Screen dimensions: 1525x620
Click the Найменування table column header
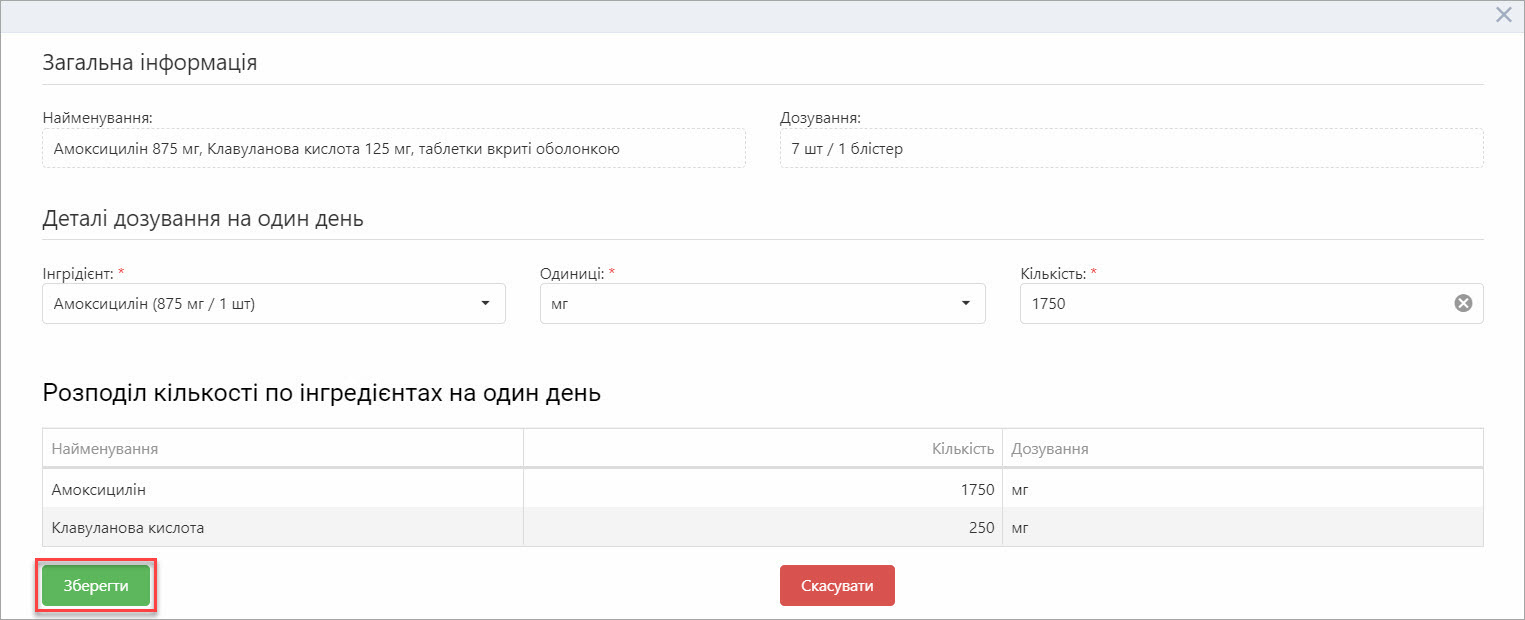(105, 449)
